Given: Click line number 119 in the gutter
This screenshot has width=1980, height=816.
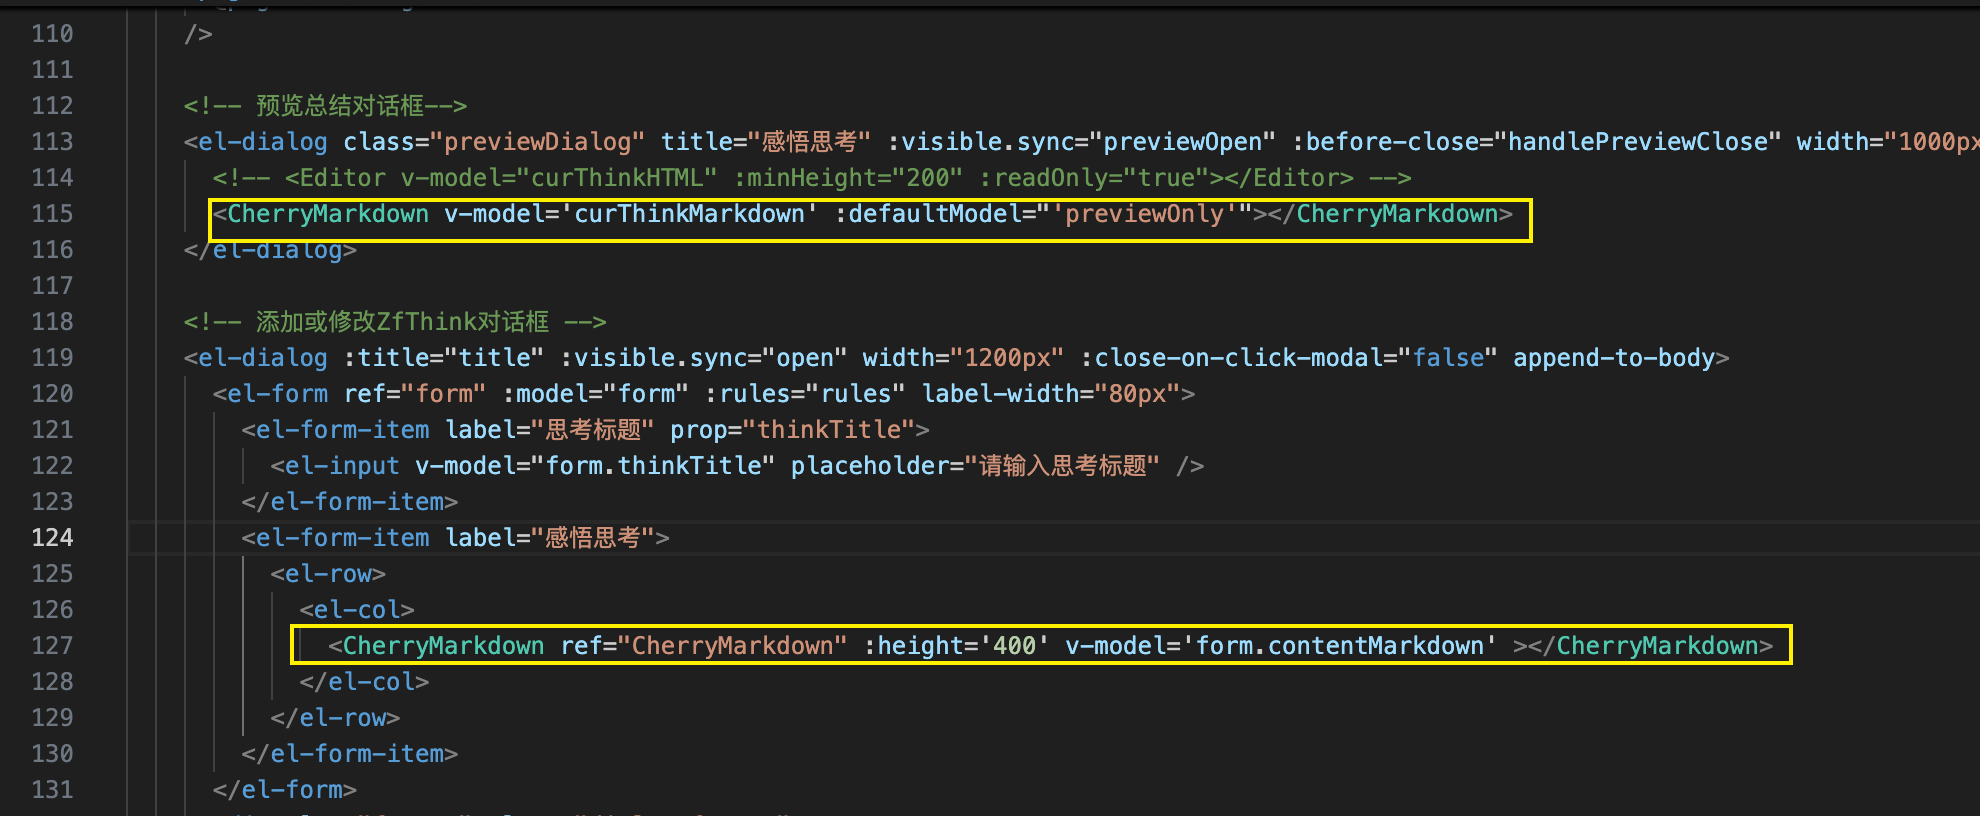Looking at the screenshot, I should (52, 358).
